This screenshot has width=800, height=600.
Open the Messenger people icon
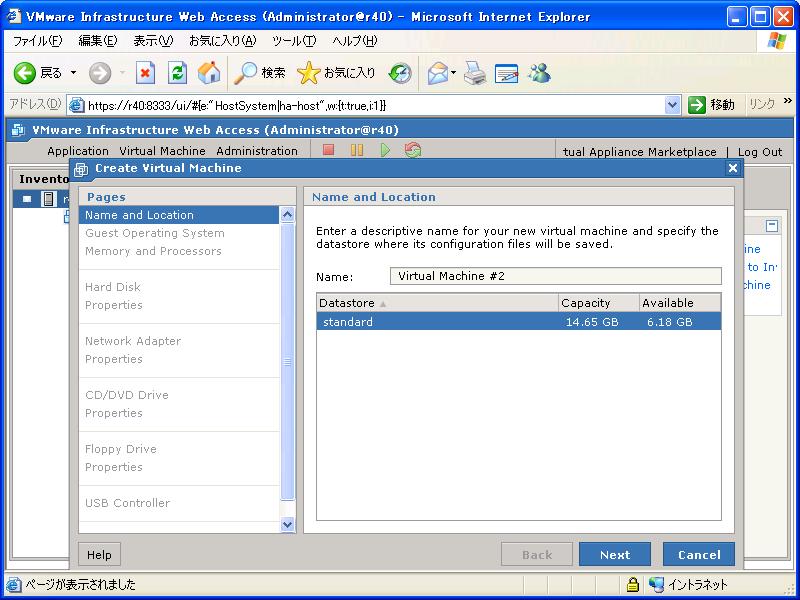click(x=539, y=73)
